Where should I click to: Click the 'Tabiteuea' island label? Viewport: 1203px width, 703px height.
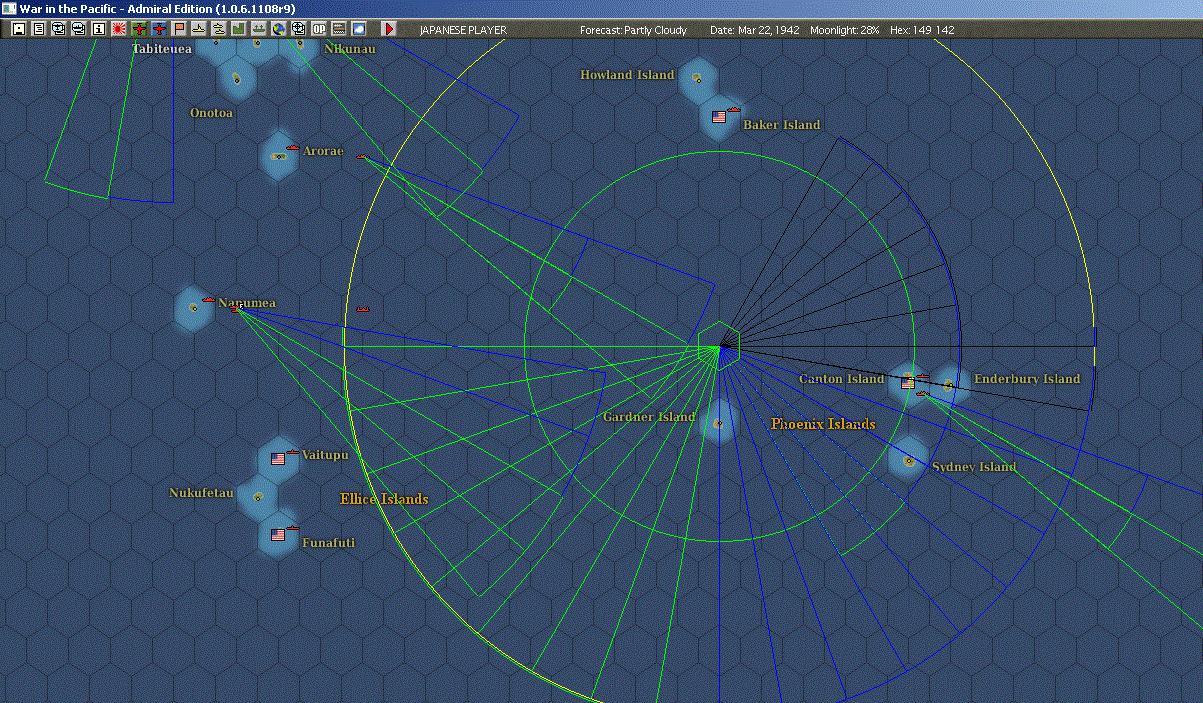(162, 48)
